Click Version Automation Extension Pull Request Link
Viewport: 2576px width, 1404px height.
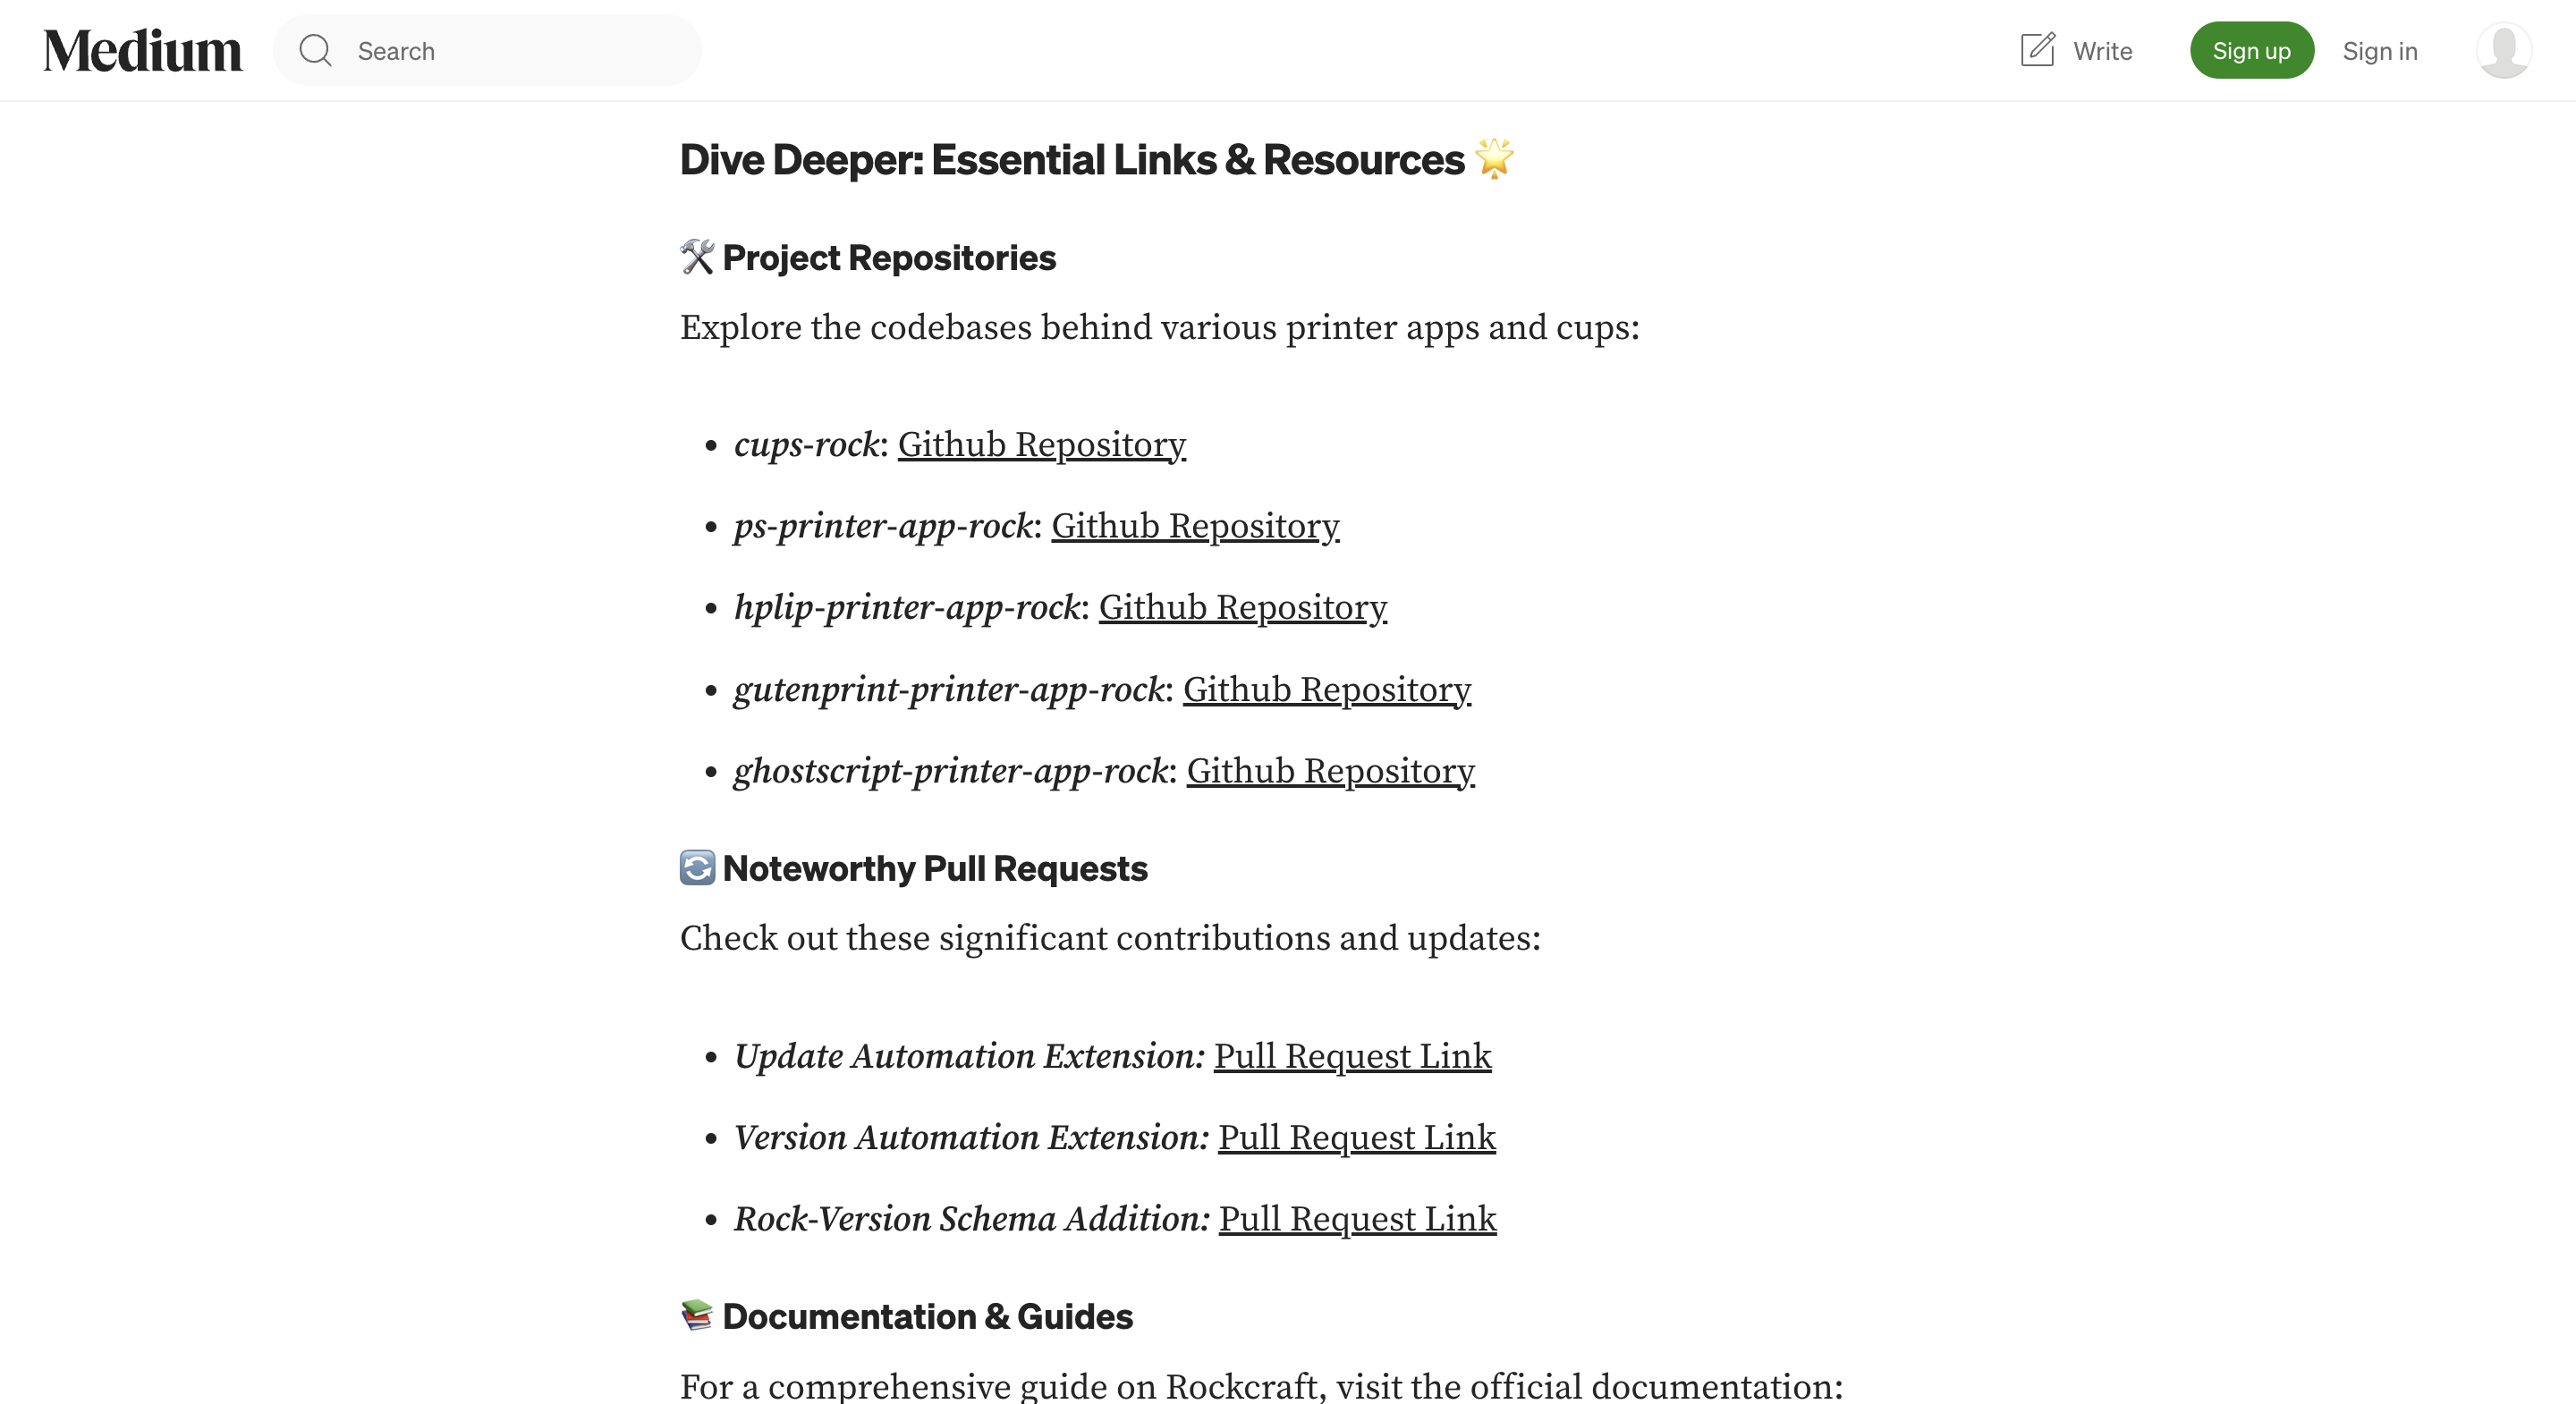(1357, 1136)
